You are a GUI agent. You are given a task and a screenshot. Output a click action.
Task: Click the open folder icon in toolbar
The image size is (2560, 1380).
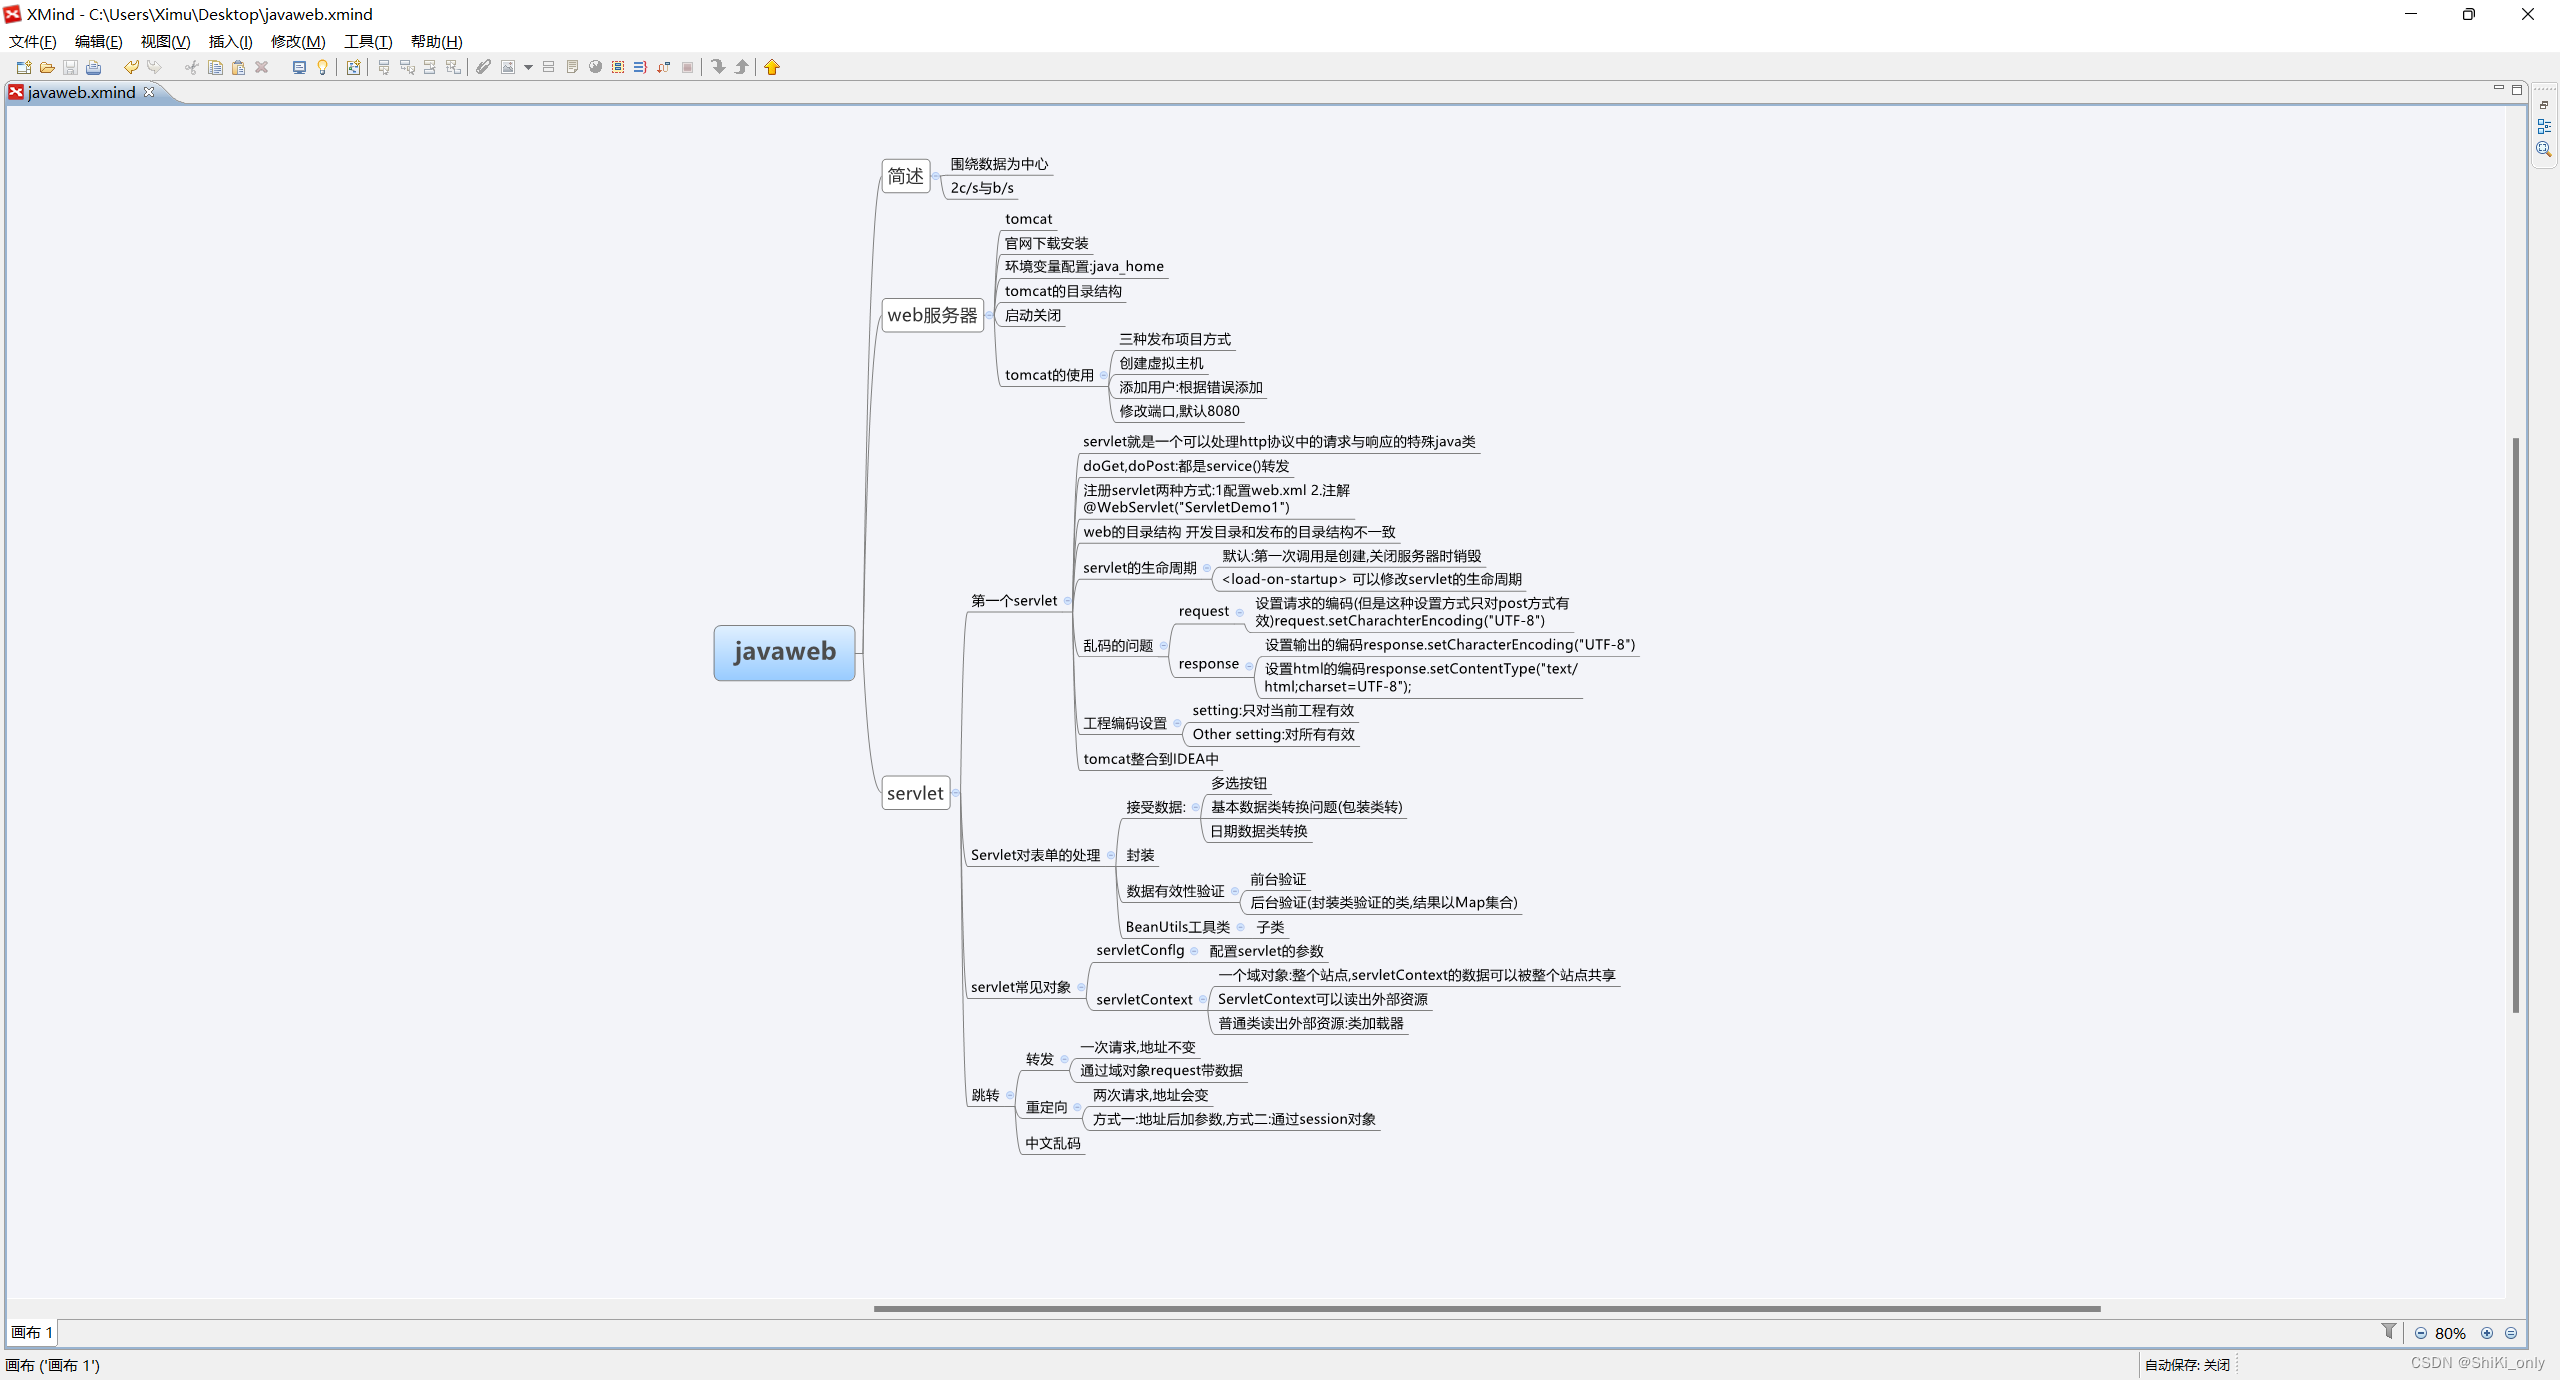pyautogui.click(x=47, y=67)
